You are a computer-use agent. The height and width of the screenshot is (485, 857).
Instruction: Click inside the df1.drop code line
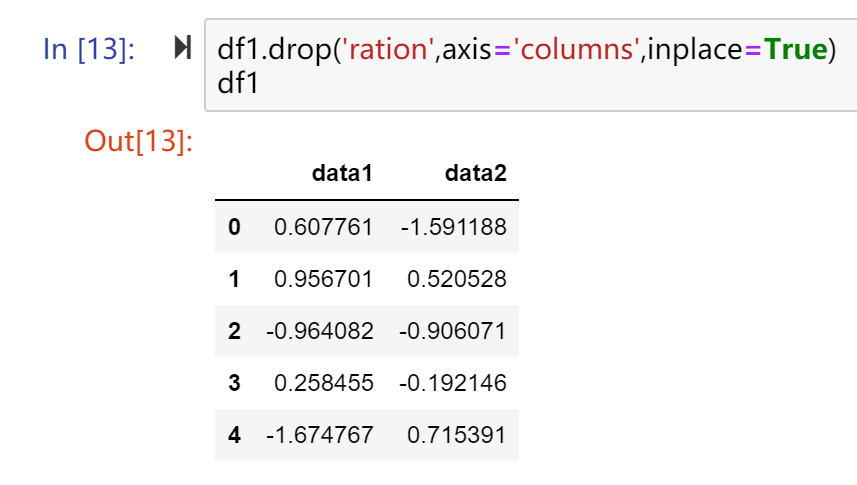(x=526, y=49)
